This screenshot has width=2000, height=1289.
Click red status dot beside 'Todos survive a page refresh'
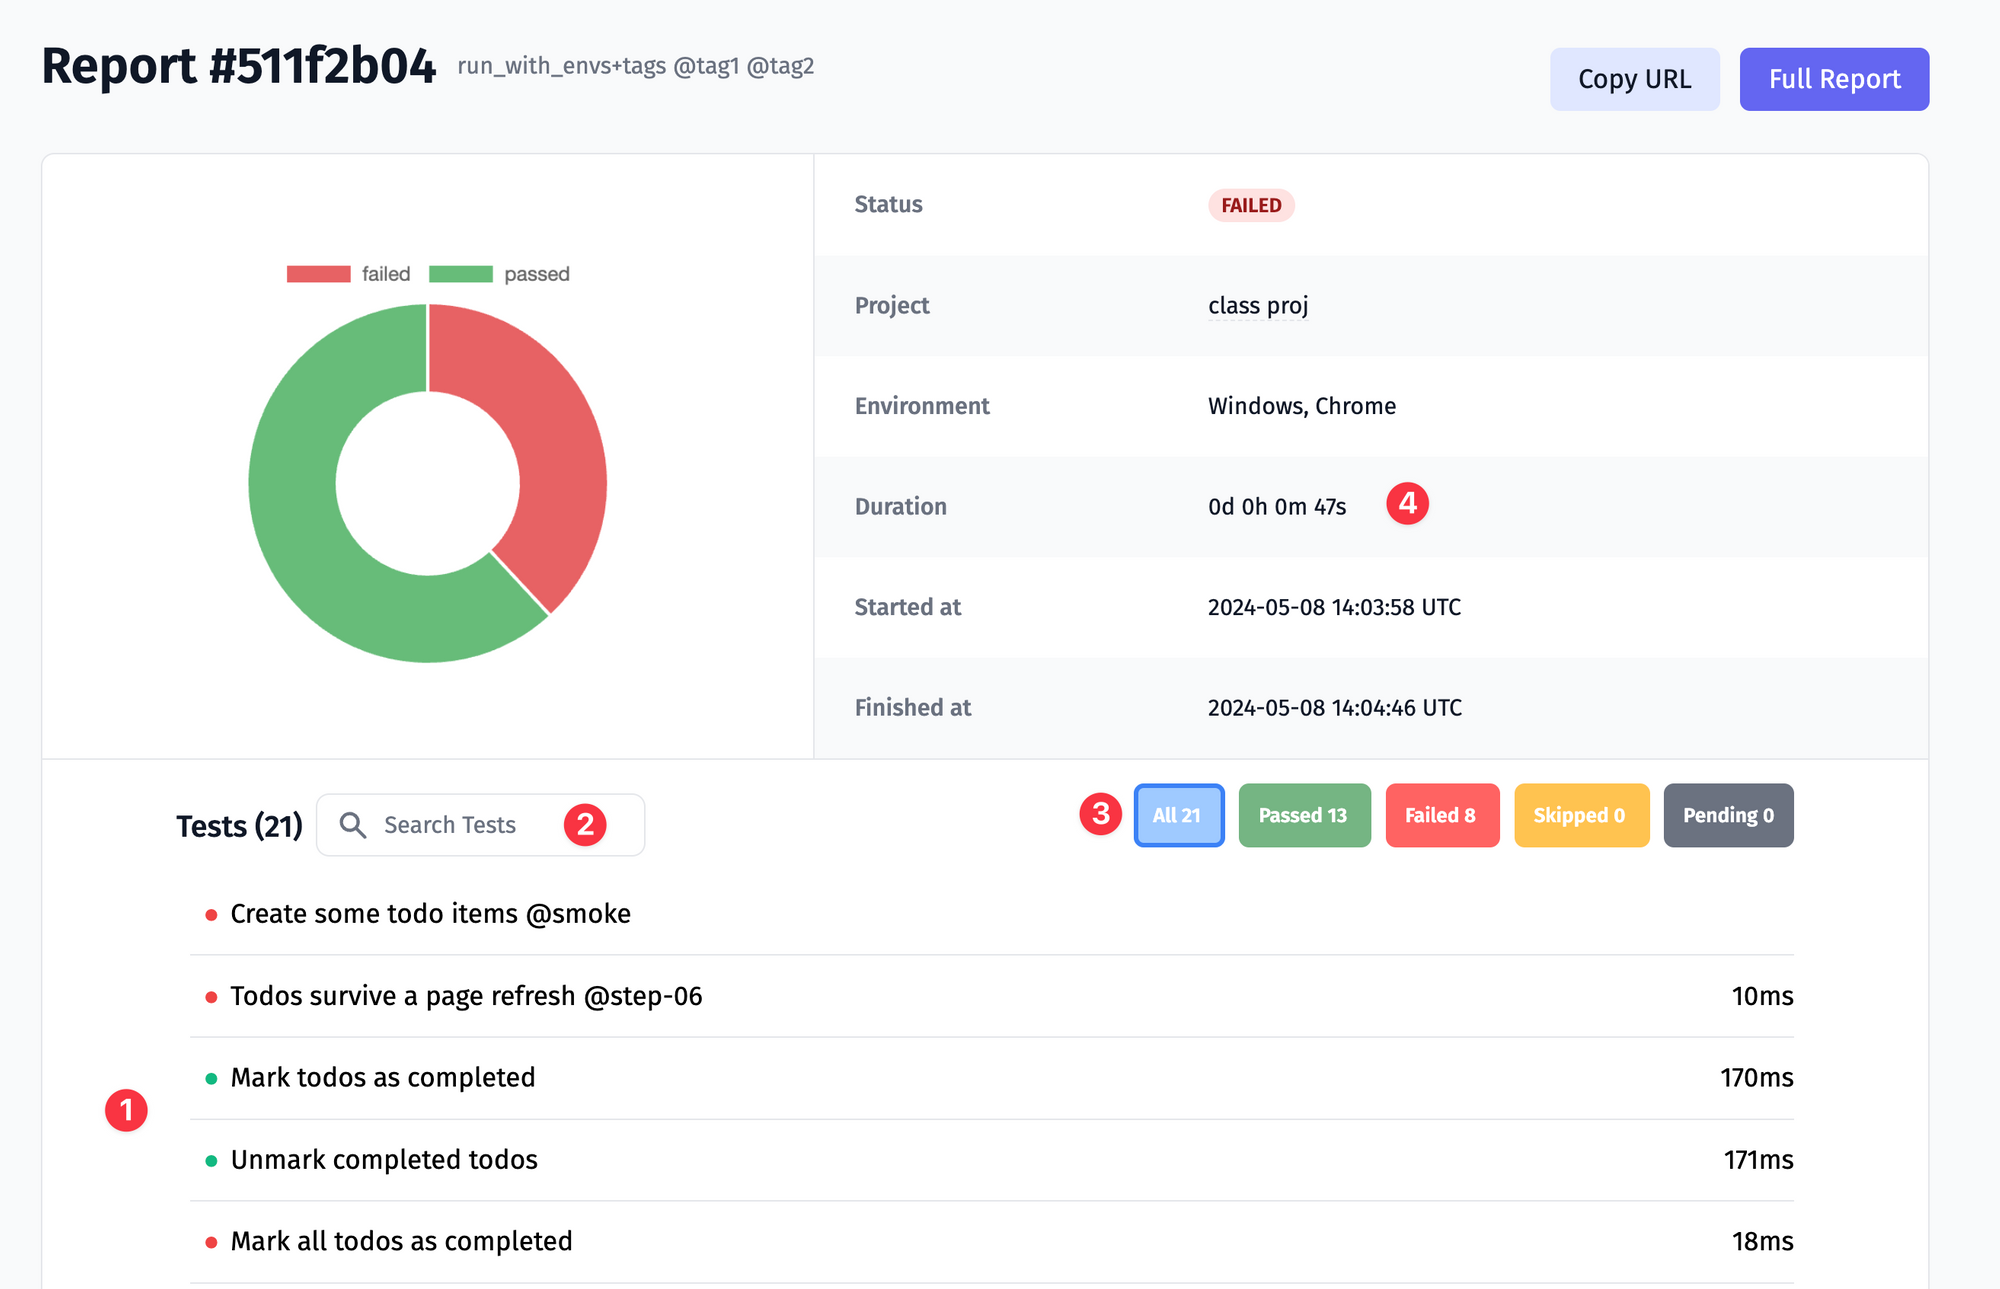pos(211,997)
